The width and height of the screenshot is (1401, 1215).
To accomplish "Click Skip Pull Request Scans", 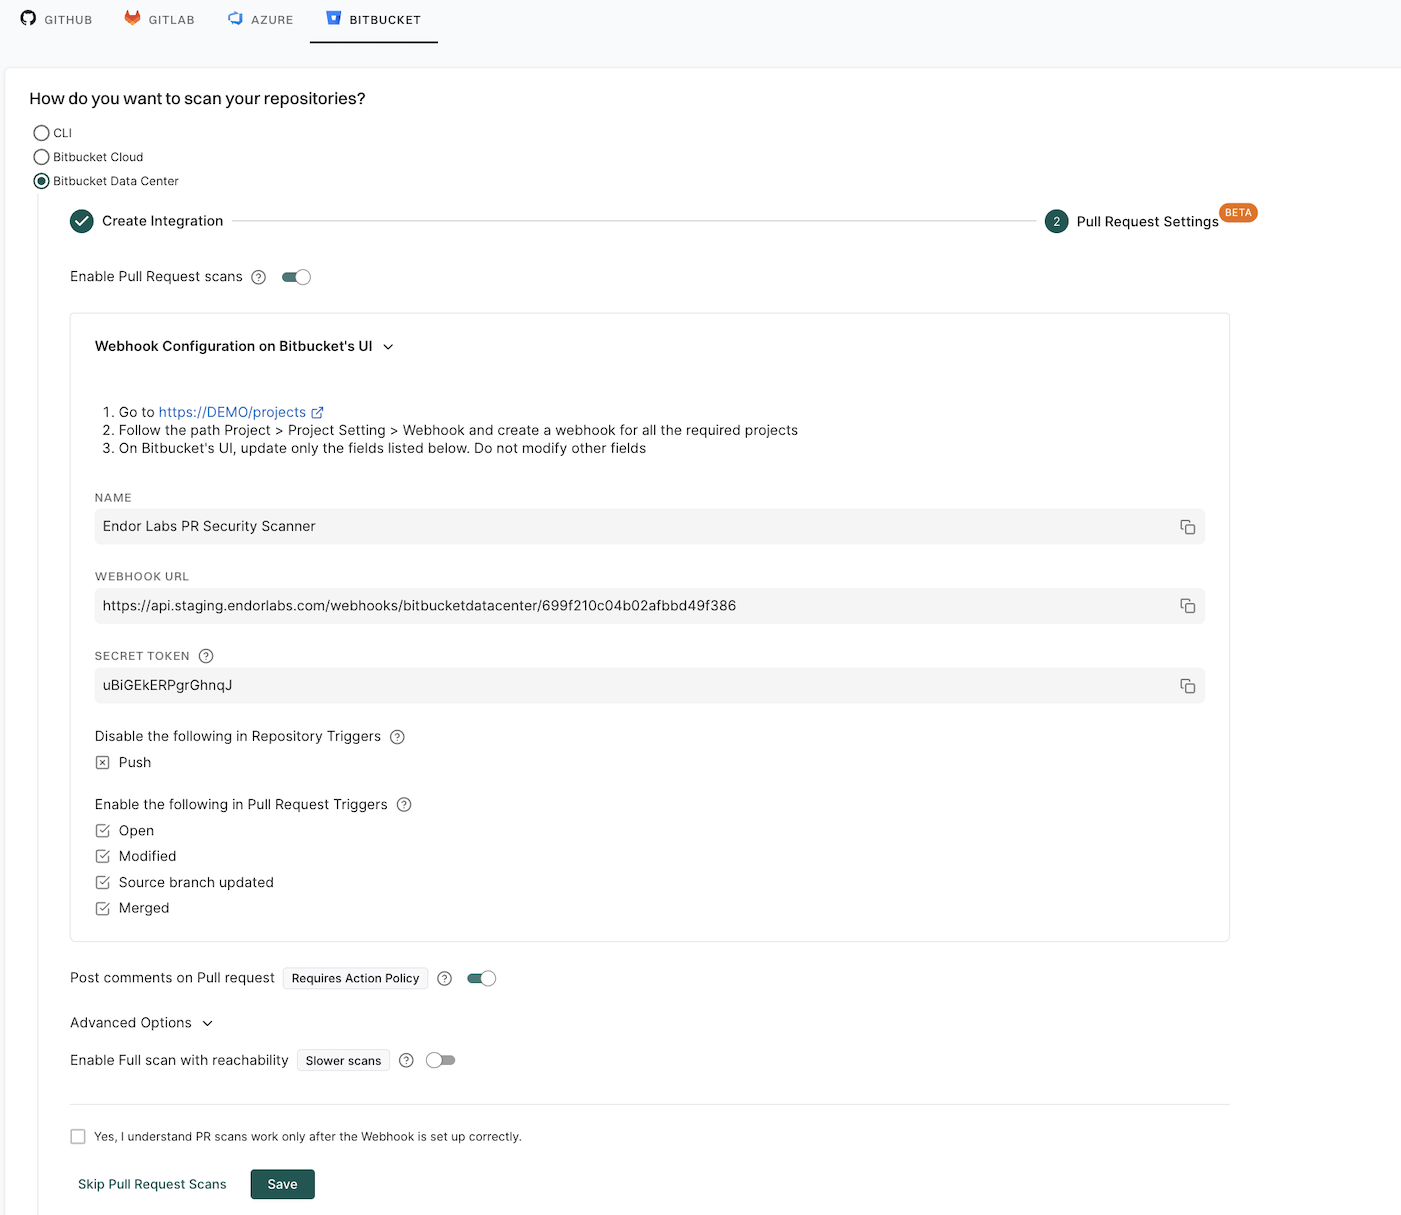I will (x=152, y=1184).
